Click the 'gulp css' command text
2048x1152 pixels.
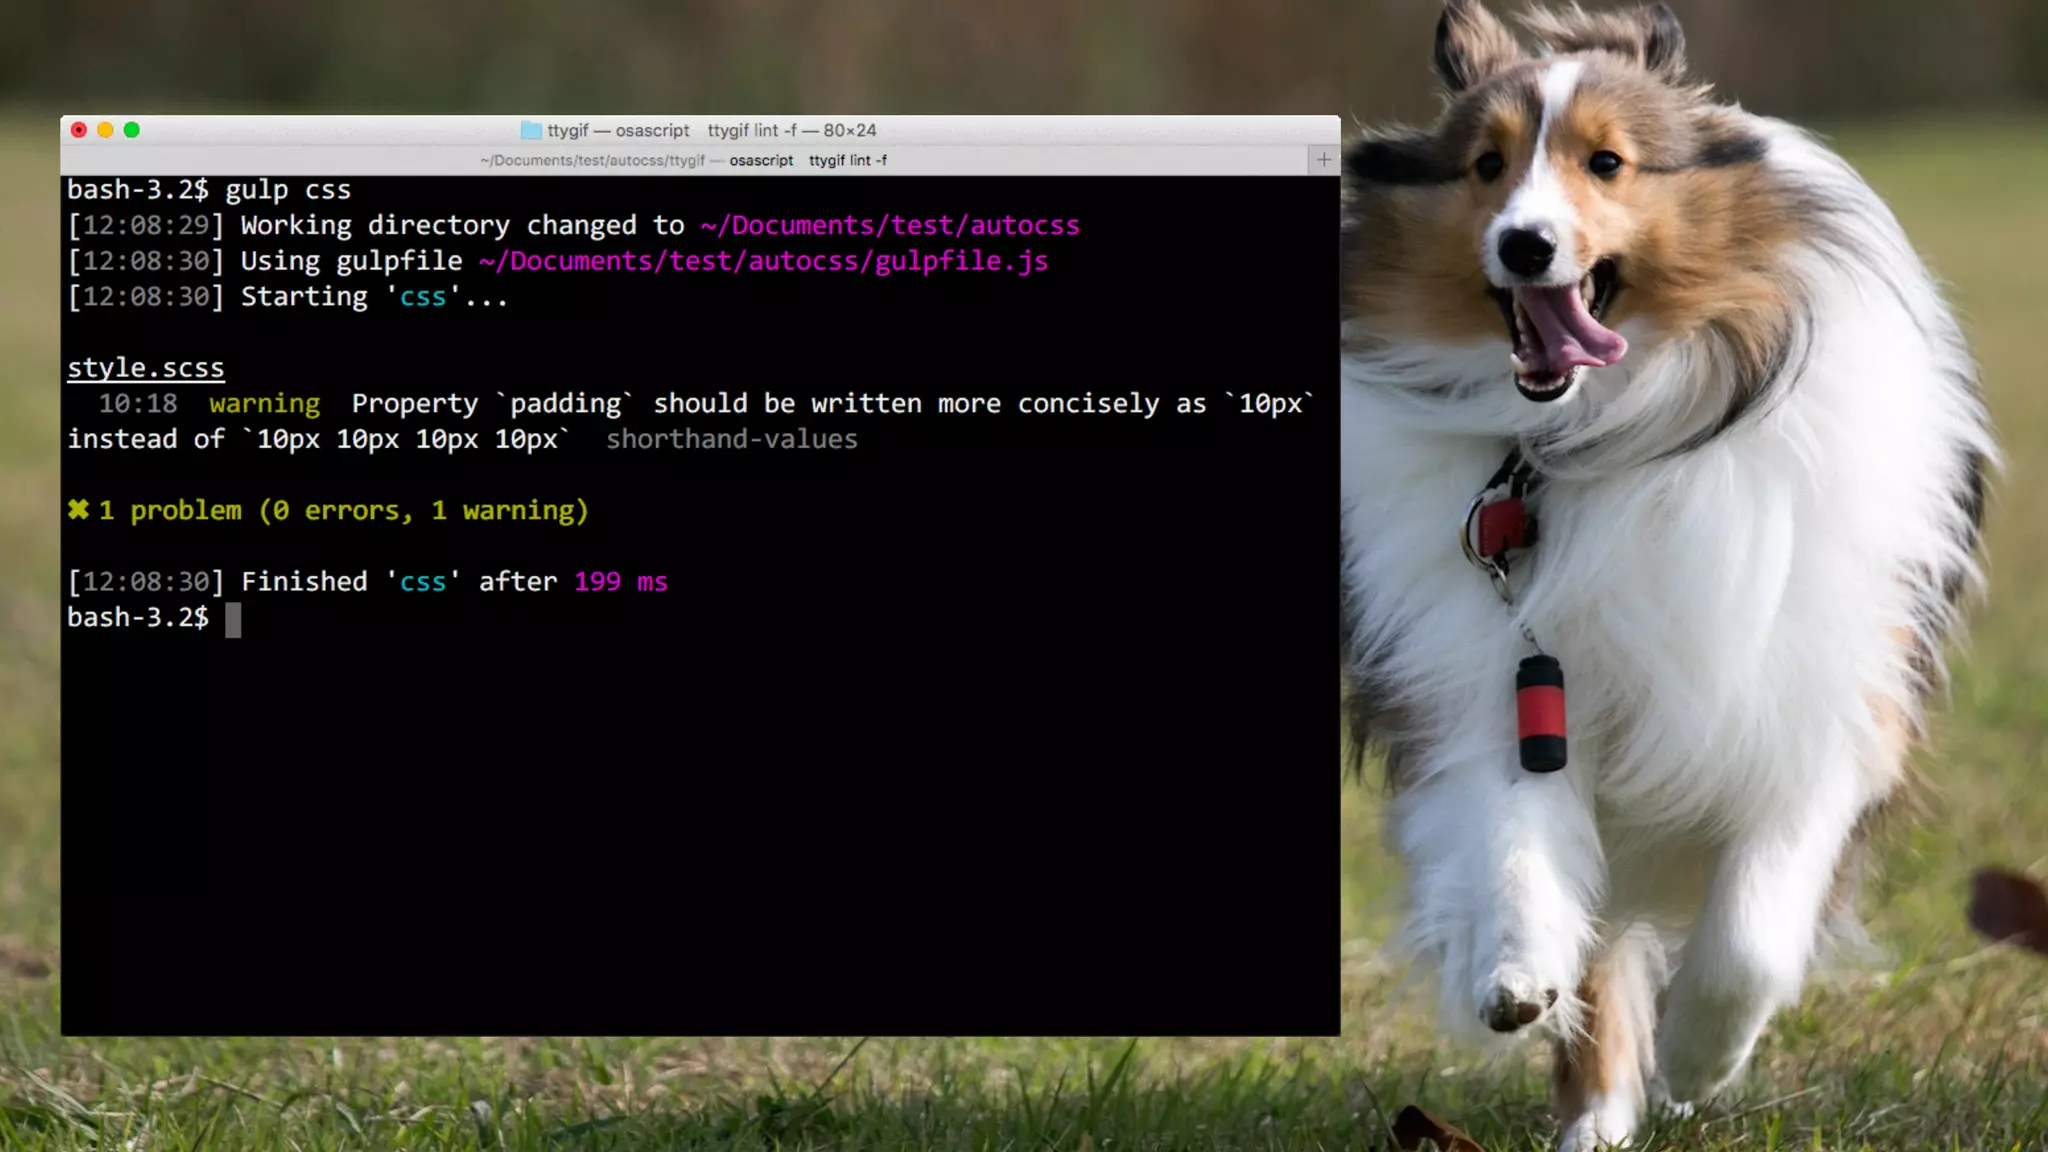(x=288, y=190)
